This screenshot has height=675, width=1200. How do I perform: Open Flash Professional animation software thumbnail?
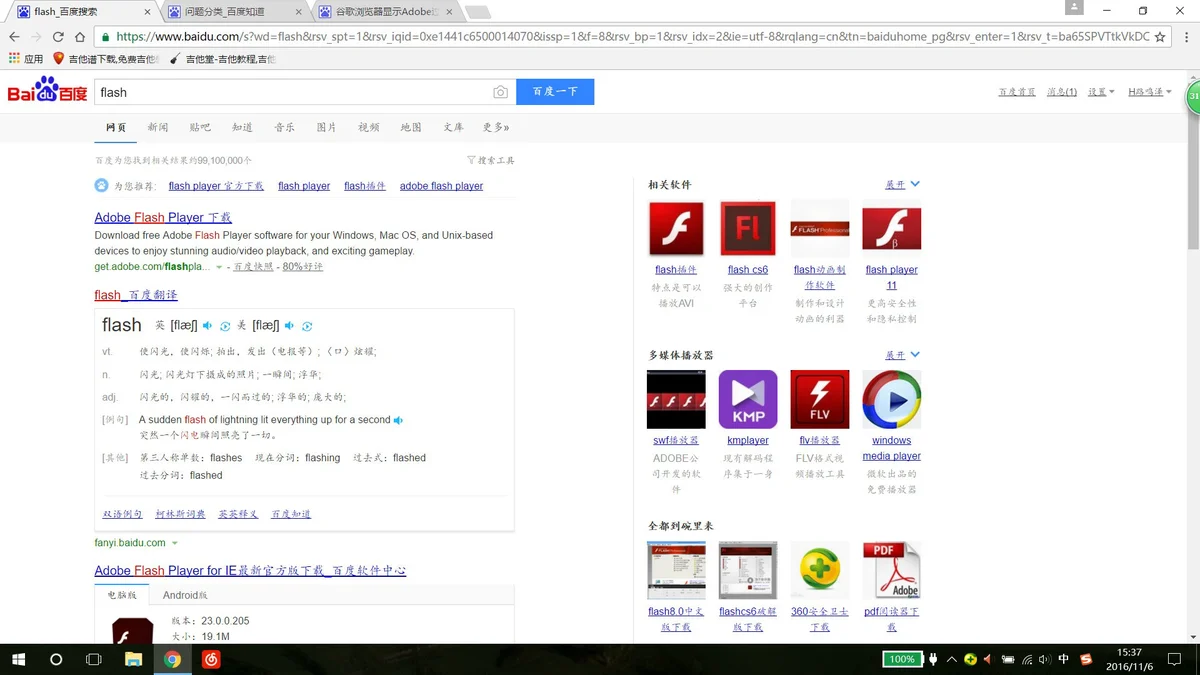(820, 229)
